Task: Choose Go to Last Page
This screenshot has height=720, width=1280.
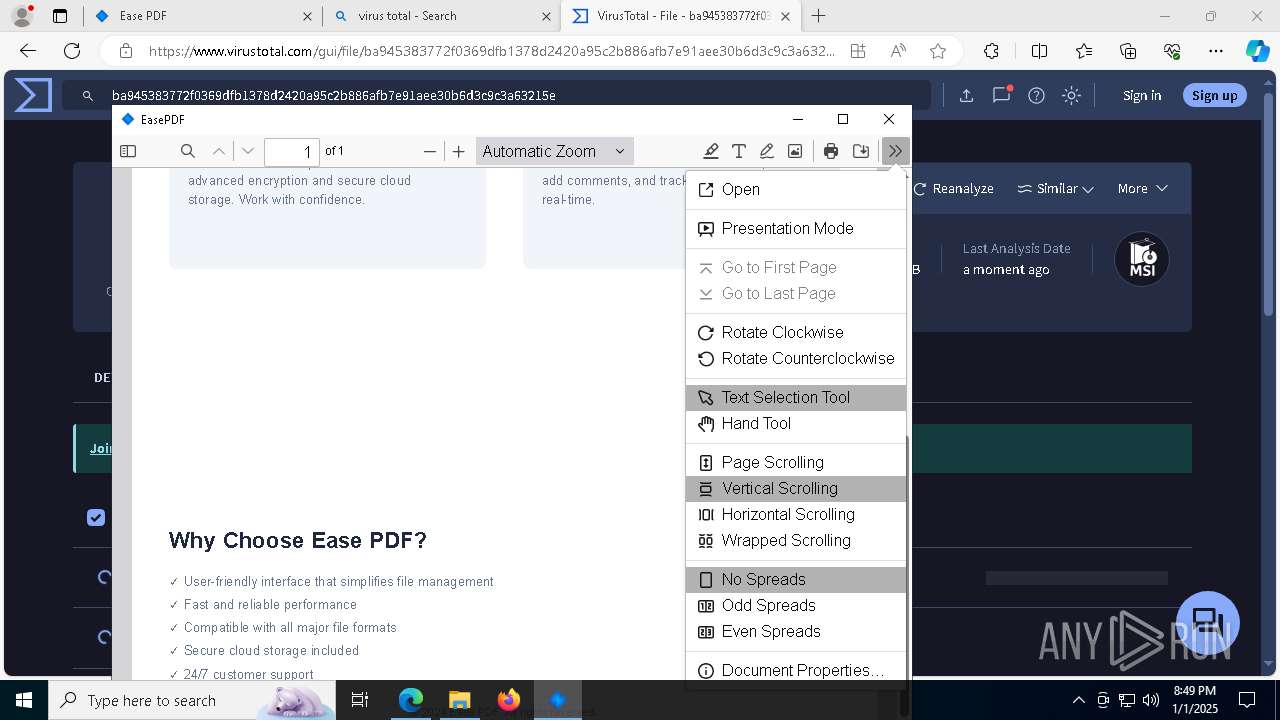Action: click(796, 293)
